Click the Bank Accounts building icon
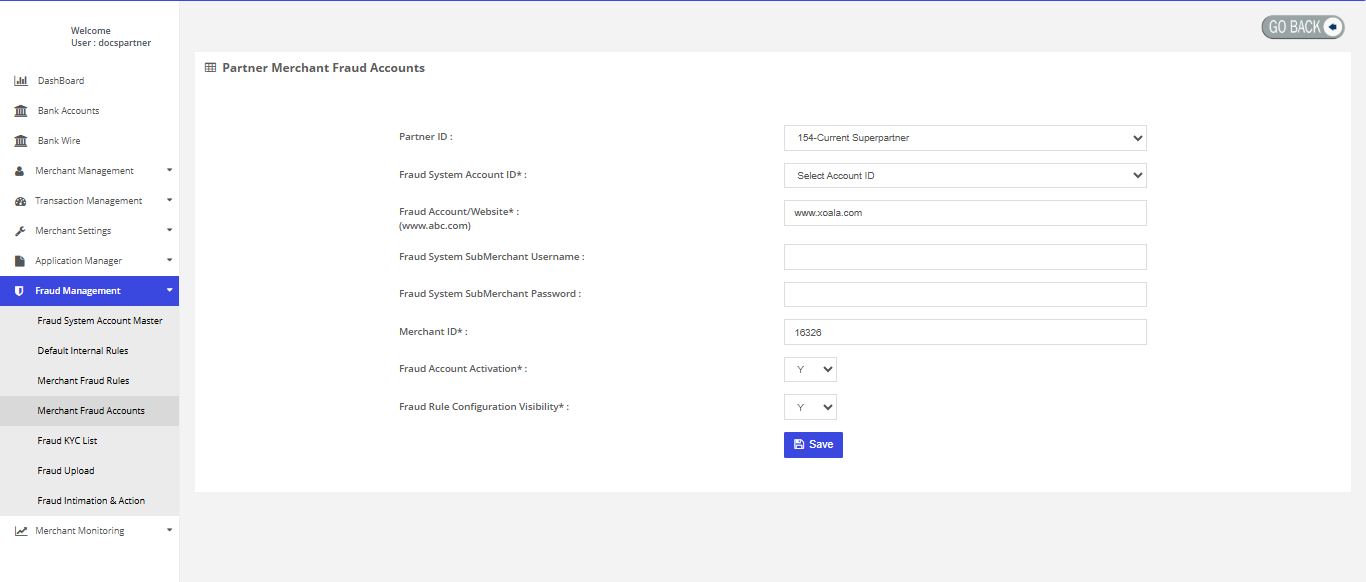 [20, 111]
